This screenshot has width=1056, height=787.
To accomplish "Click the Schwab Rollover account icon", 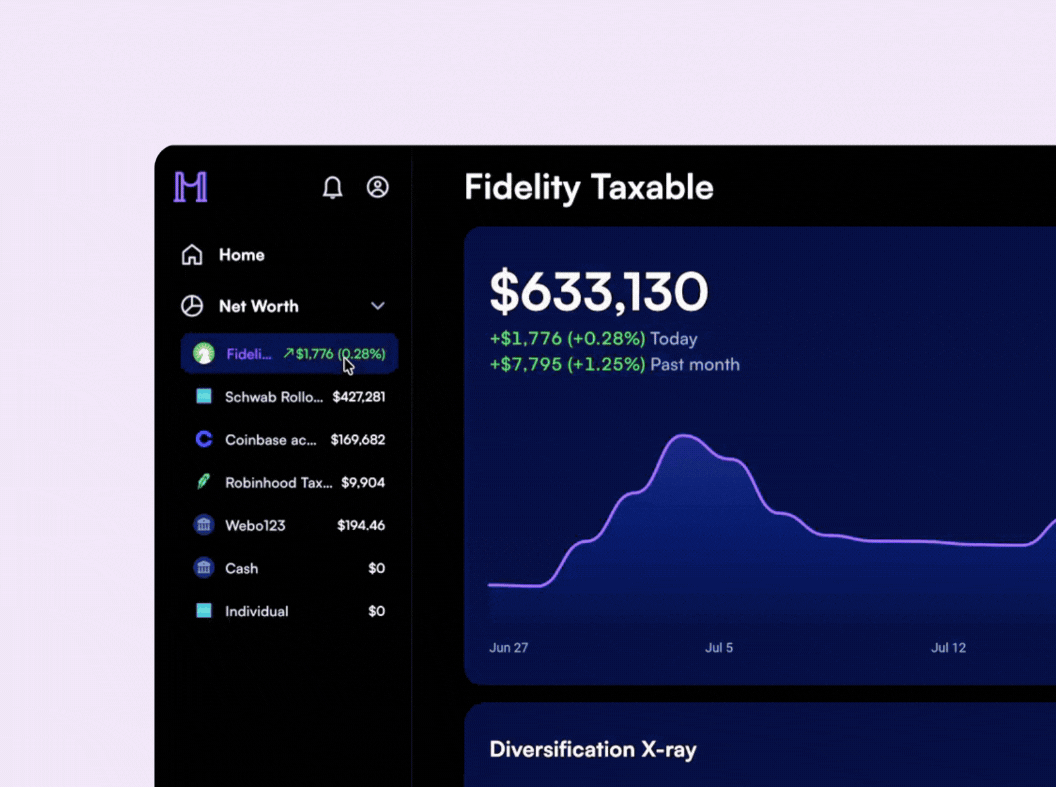I will pos(203,396).
